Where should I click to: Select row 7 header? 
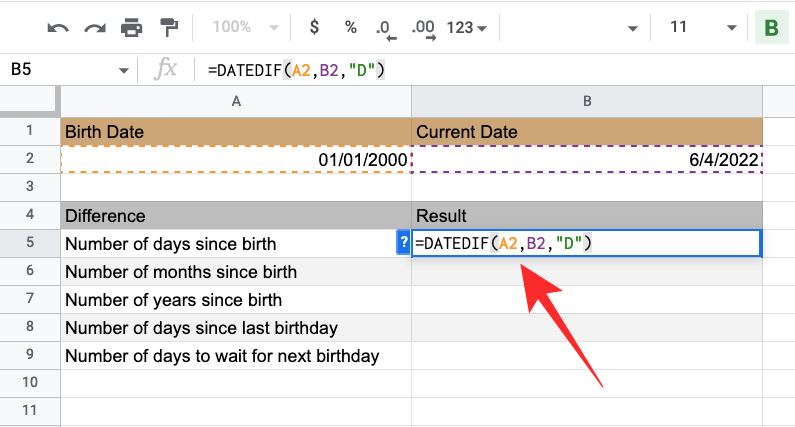[x=30, y=300]
